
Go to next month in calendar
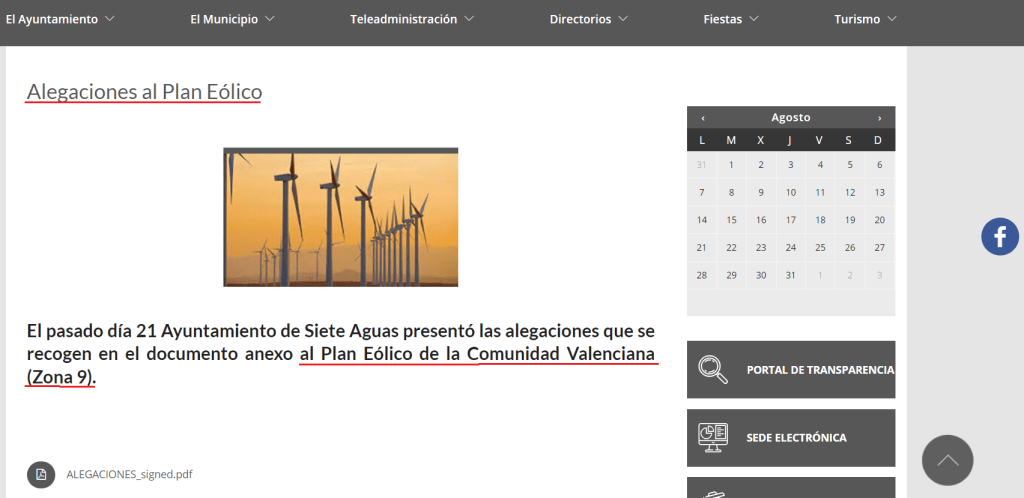pyautogui.click(x=879, y=118)
